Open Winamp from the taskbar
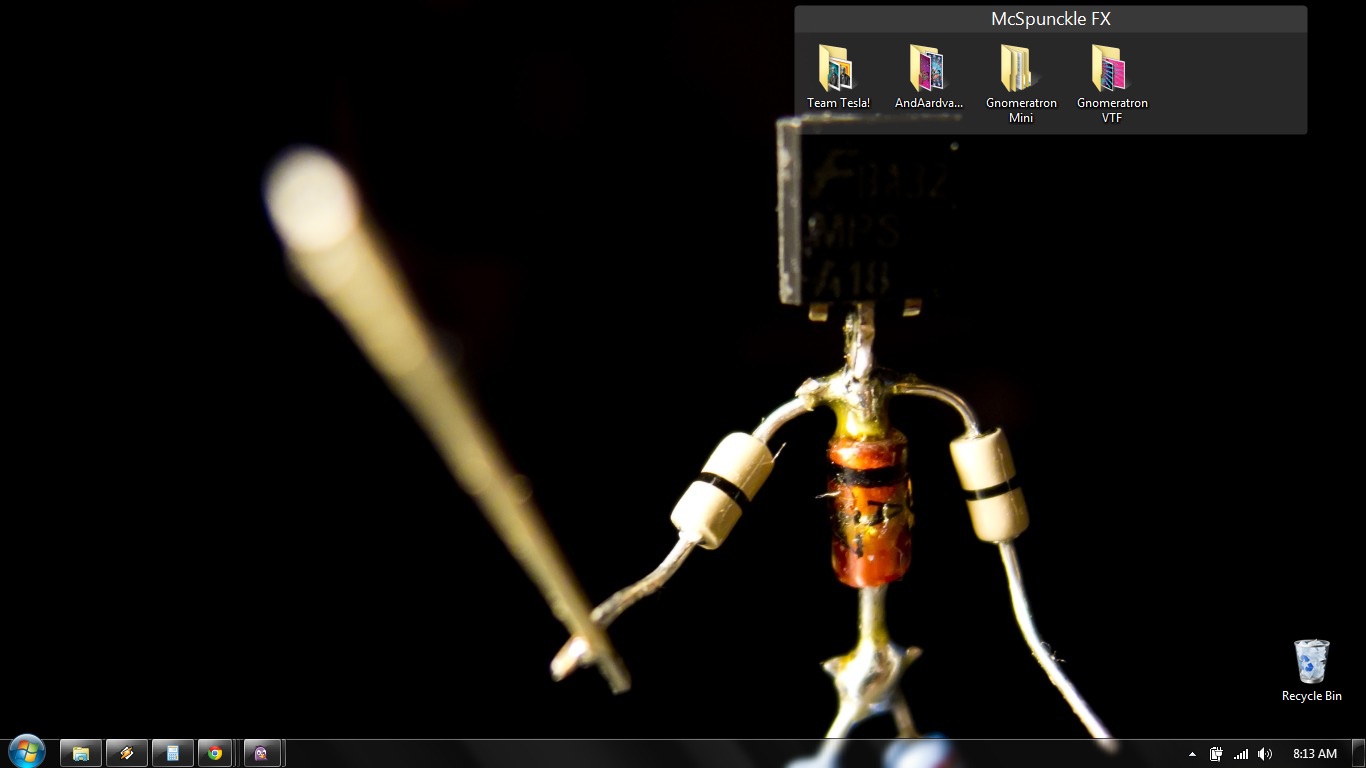Image resolution: width=1366 pixels, height=768 pixels. (127, 753)
